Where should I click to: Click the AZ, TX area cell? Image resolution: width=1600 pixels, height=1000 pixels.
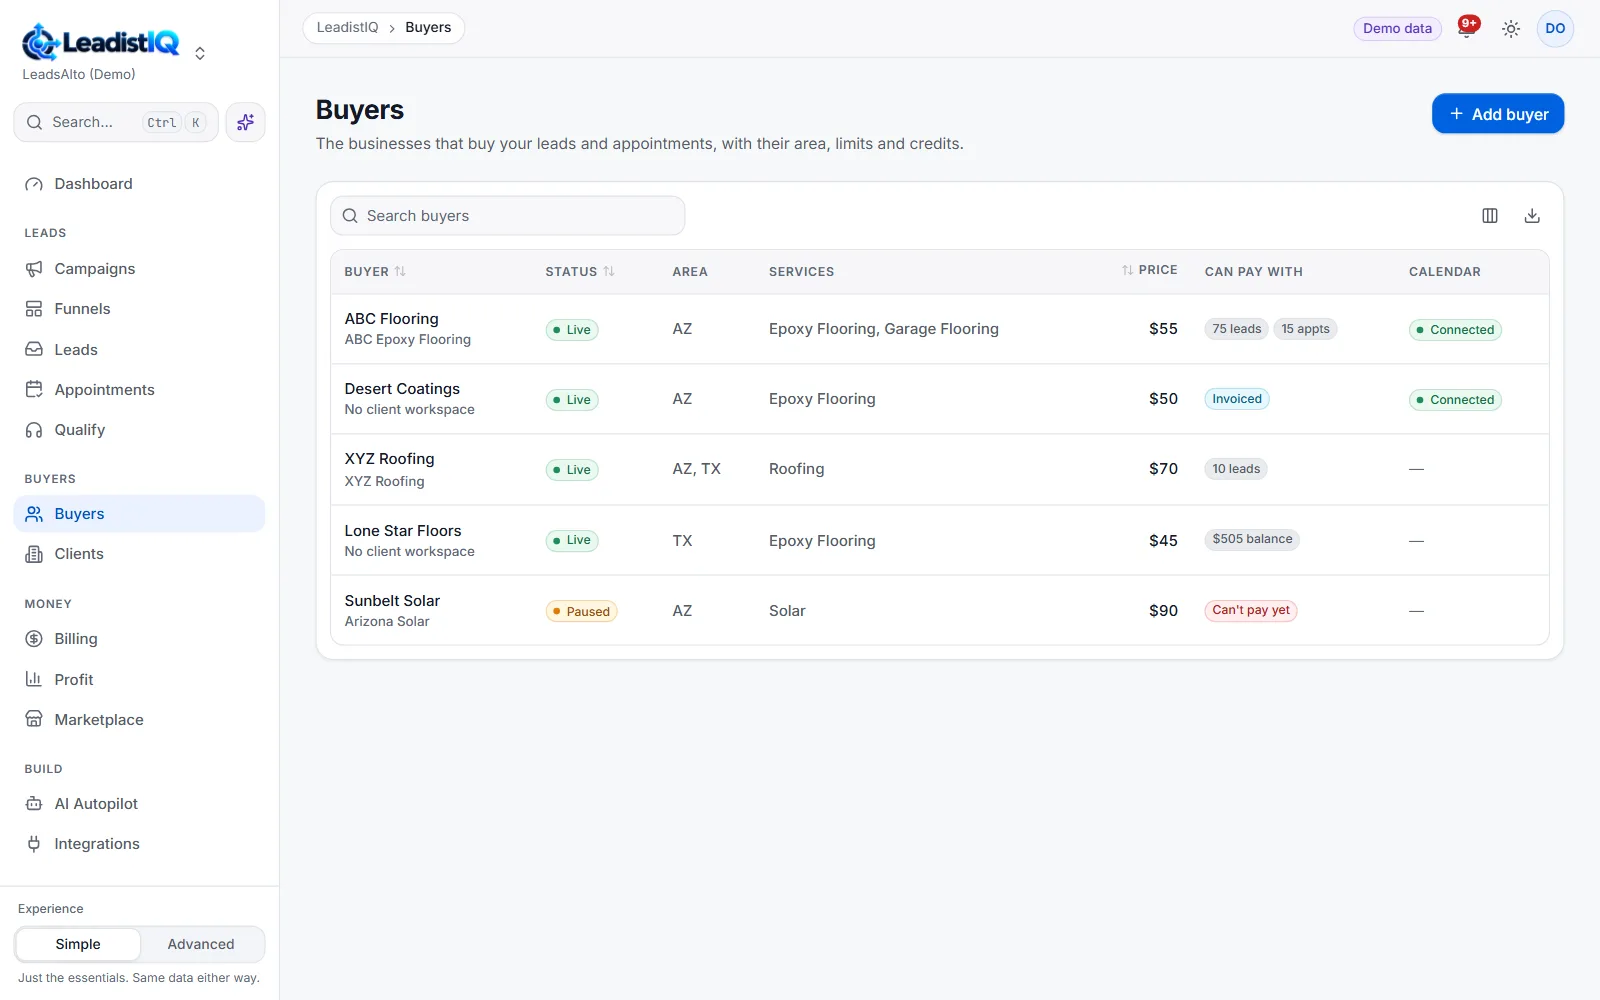[x=696, y=469]
